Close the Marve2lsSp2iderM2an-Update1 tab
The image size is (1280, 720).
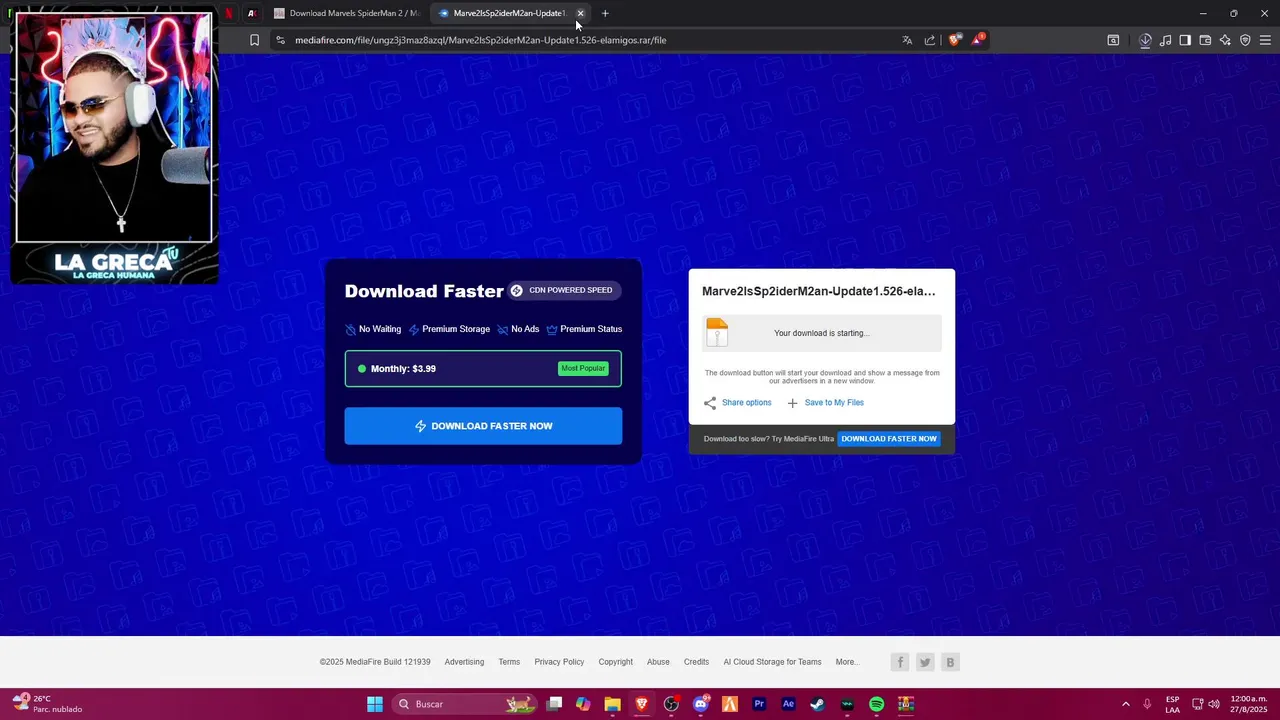580,13
